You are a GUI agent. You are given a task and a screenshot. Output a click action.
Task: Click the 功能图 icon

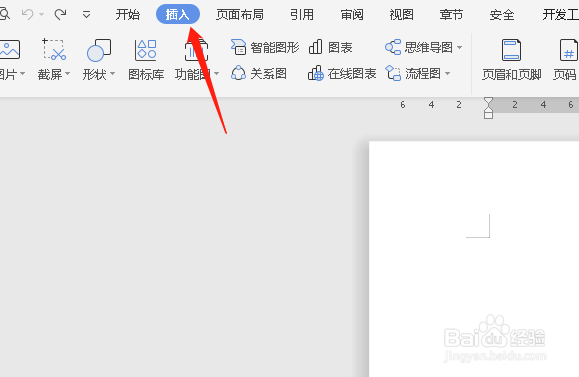196,50
